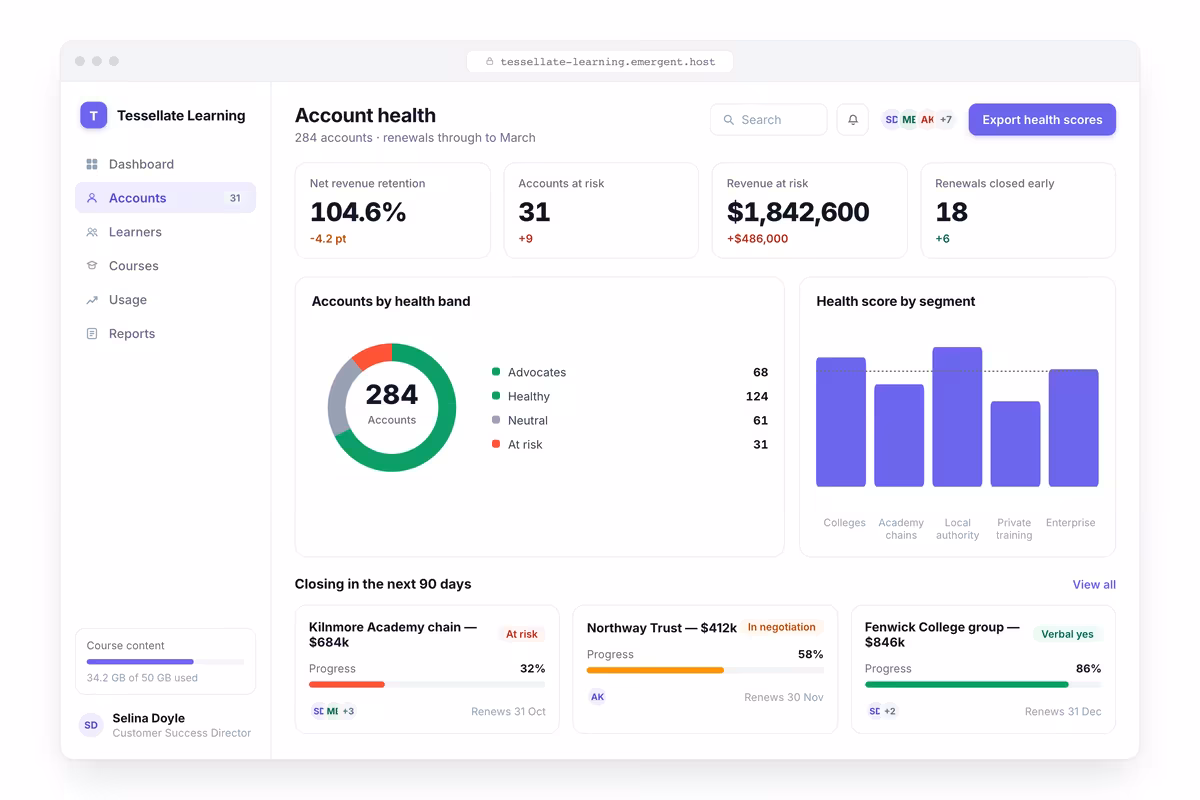Viewport: 1200px width, 800px height.
Task: Open notifications via the bell icon
Action: 853,120
